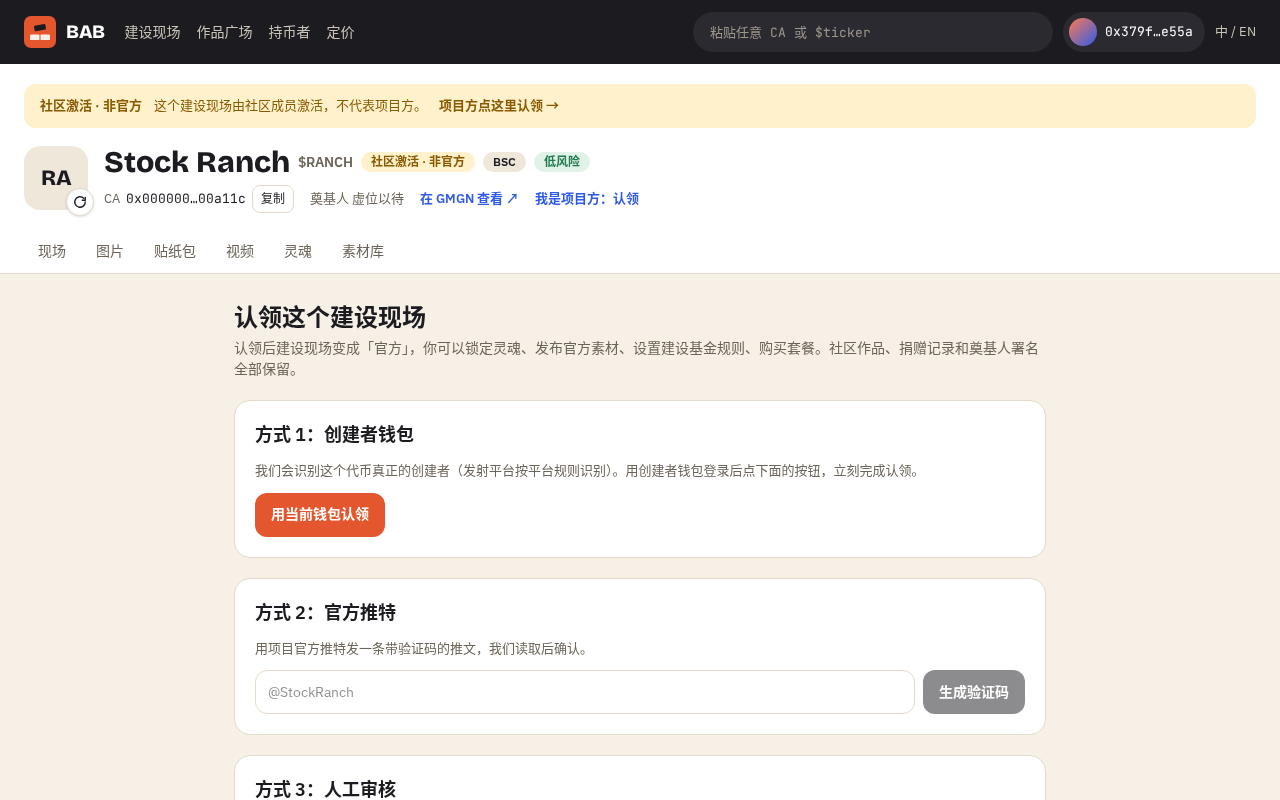Click the 低风险 risk badge
1280x800 pixels.
(x=562, y=162)
